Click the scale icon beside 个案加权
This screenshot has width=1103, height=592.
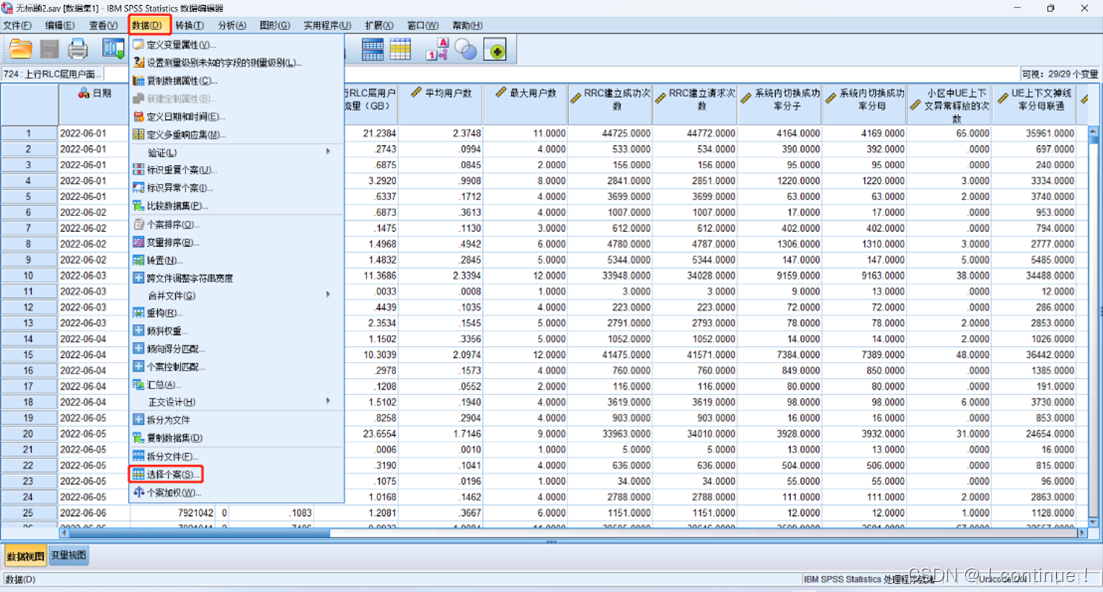click(x=139, y=492)
